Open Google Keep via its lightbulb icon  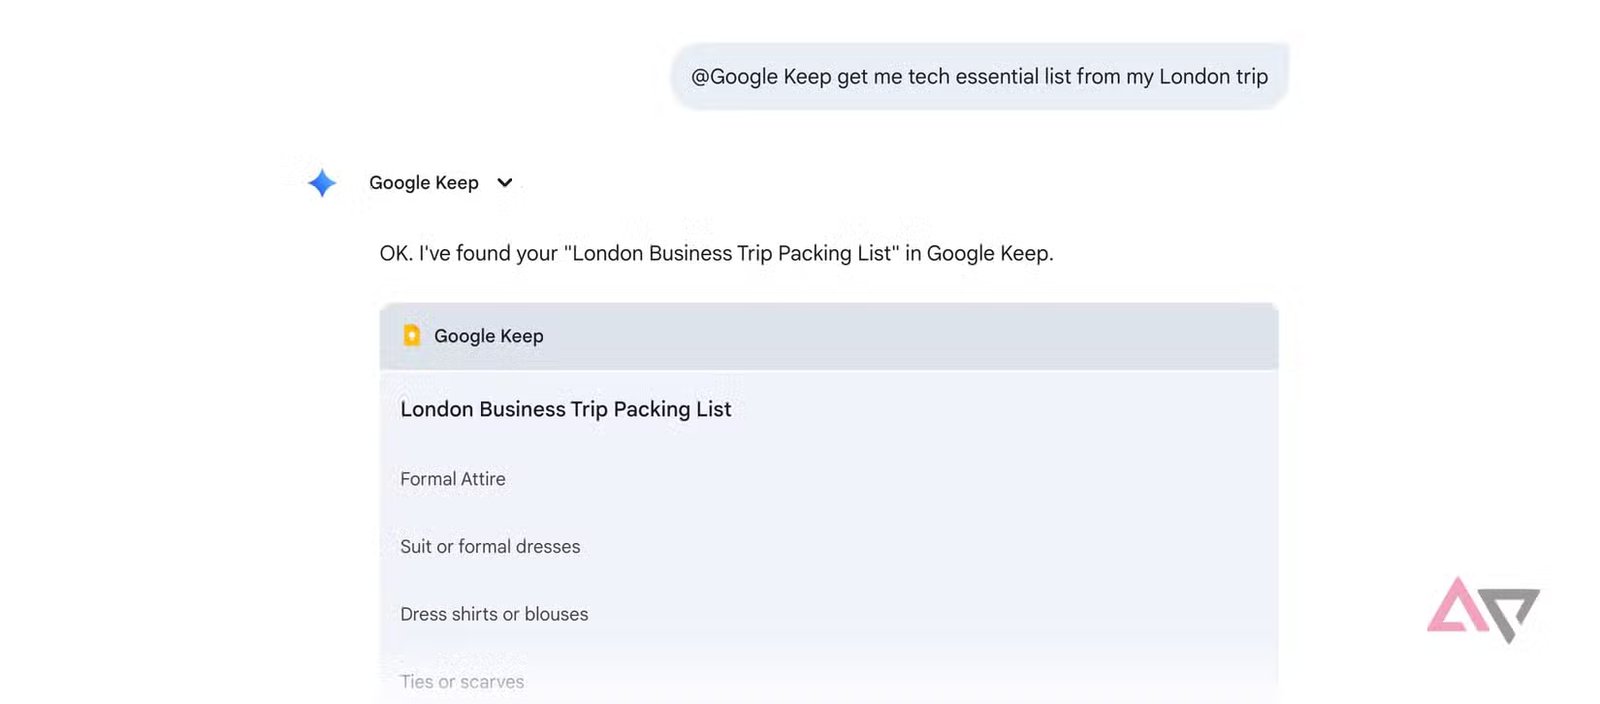[412, 335]
